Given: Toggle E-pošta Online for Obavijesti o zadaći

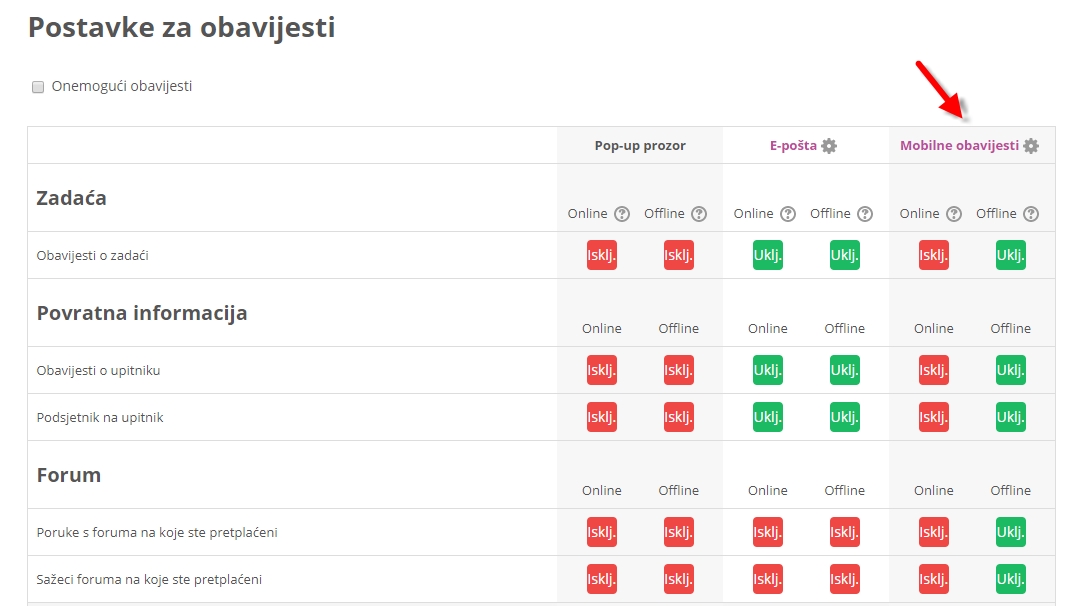Looking at the screenshot, I should [x=768, y=255].
